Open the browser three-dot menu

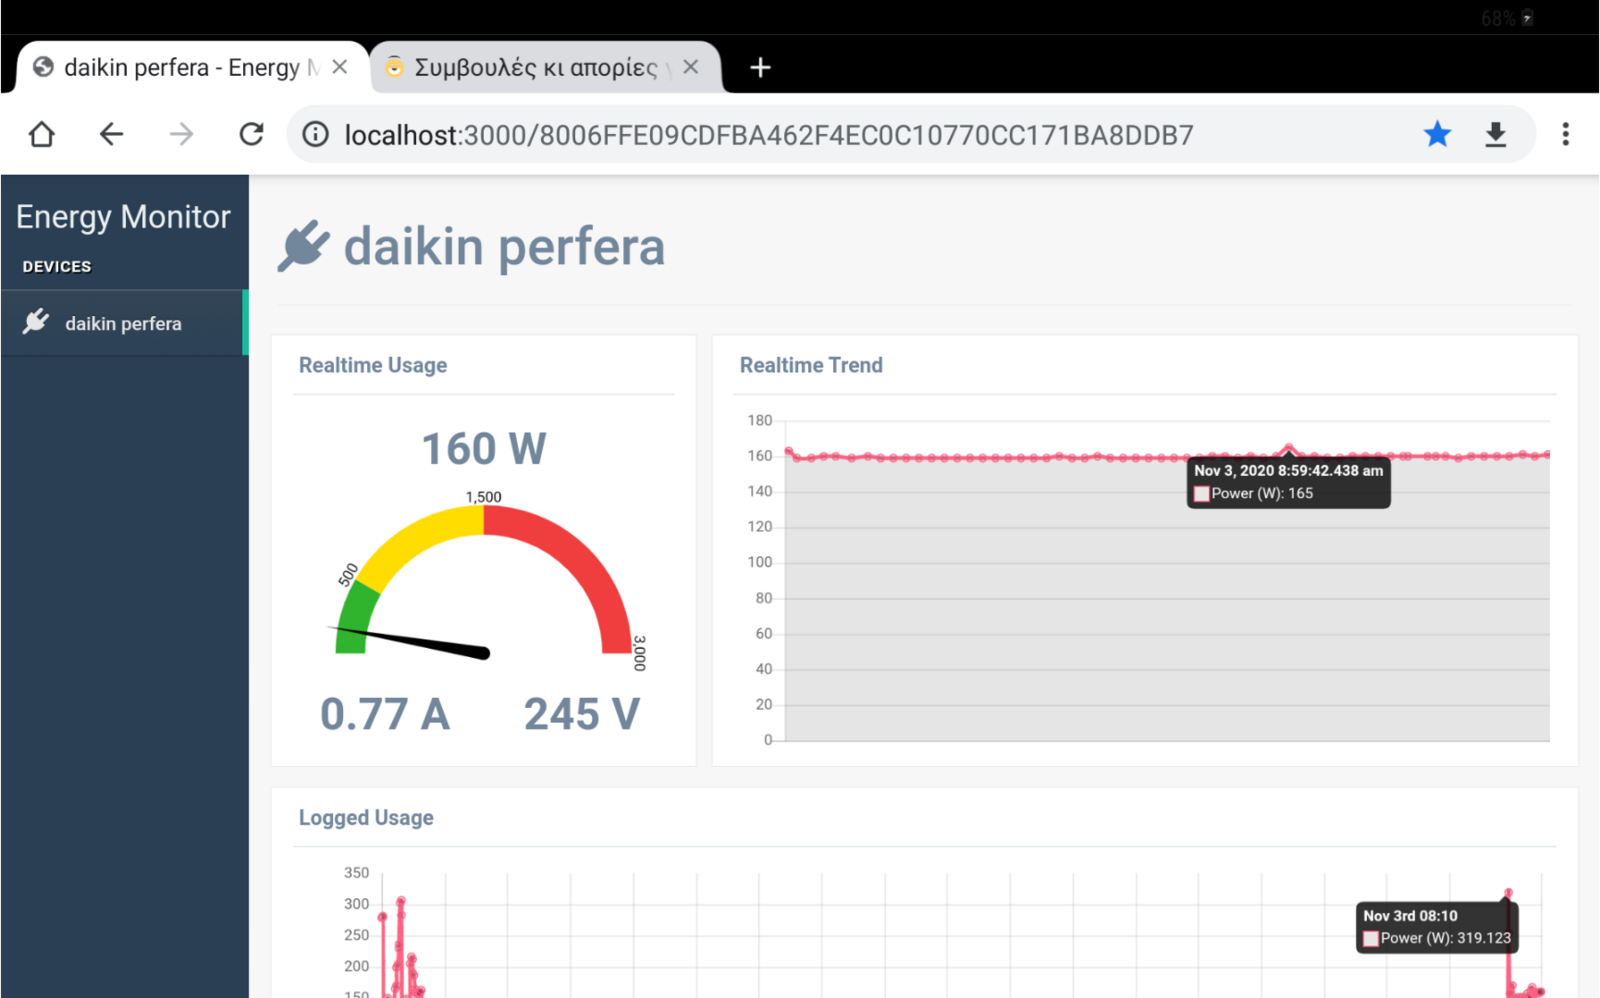pyautogui.click(x=1565, y=134)
